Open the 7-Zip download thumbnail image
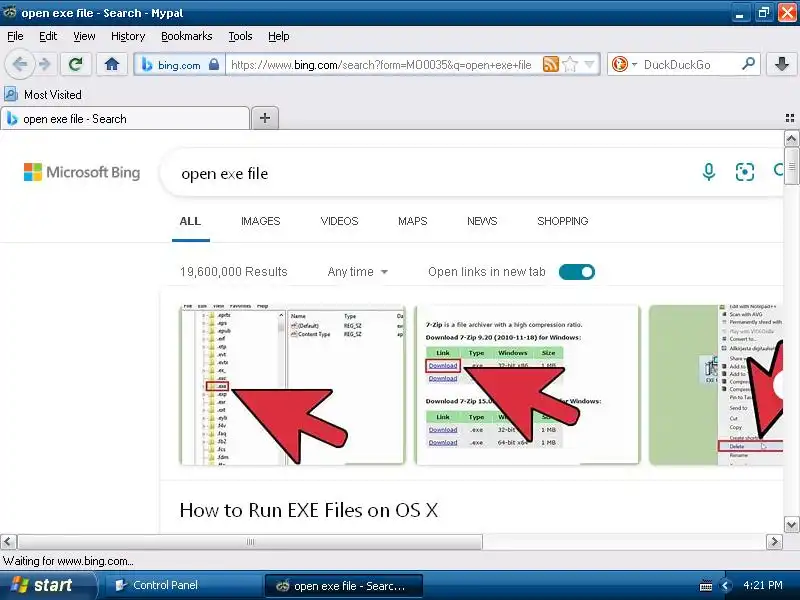The width and height of the screenshot is (800, 600). pyautogui.click(x=527, y=385)
